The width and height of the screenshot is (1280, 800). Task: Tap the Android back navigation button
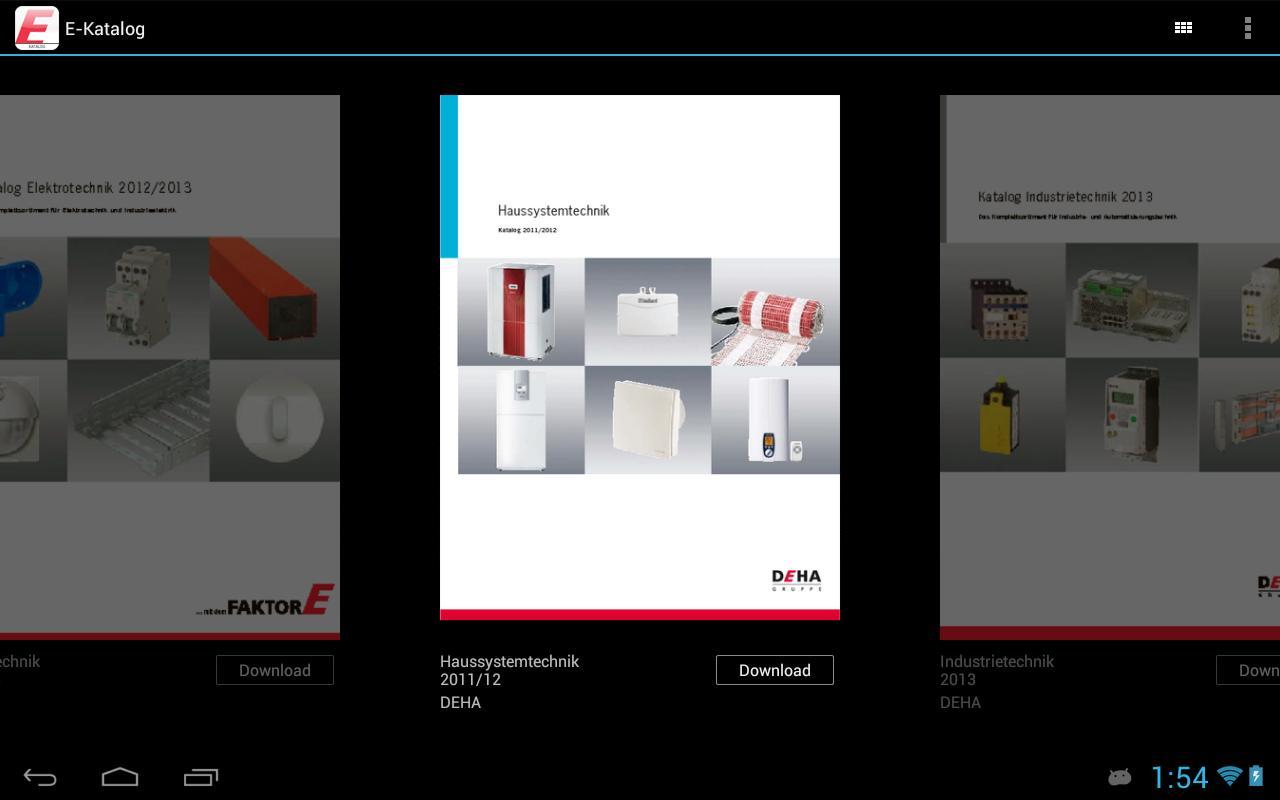(40, 777)
